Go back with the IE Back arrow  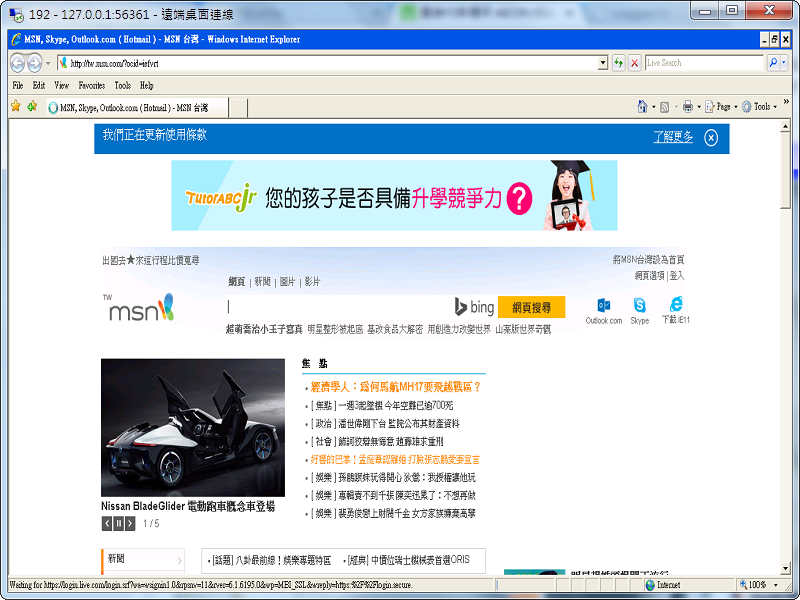click(x=17, y=63)
